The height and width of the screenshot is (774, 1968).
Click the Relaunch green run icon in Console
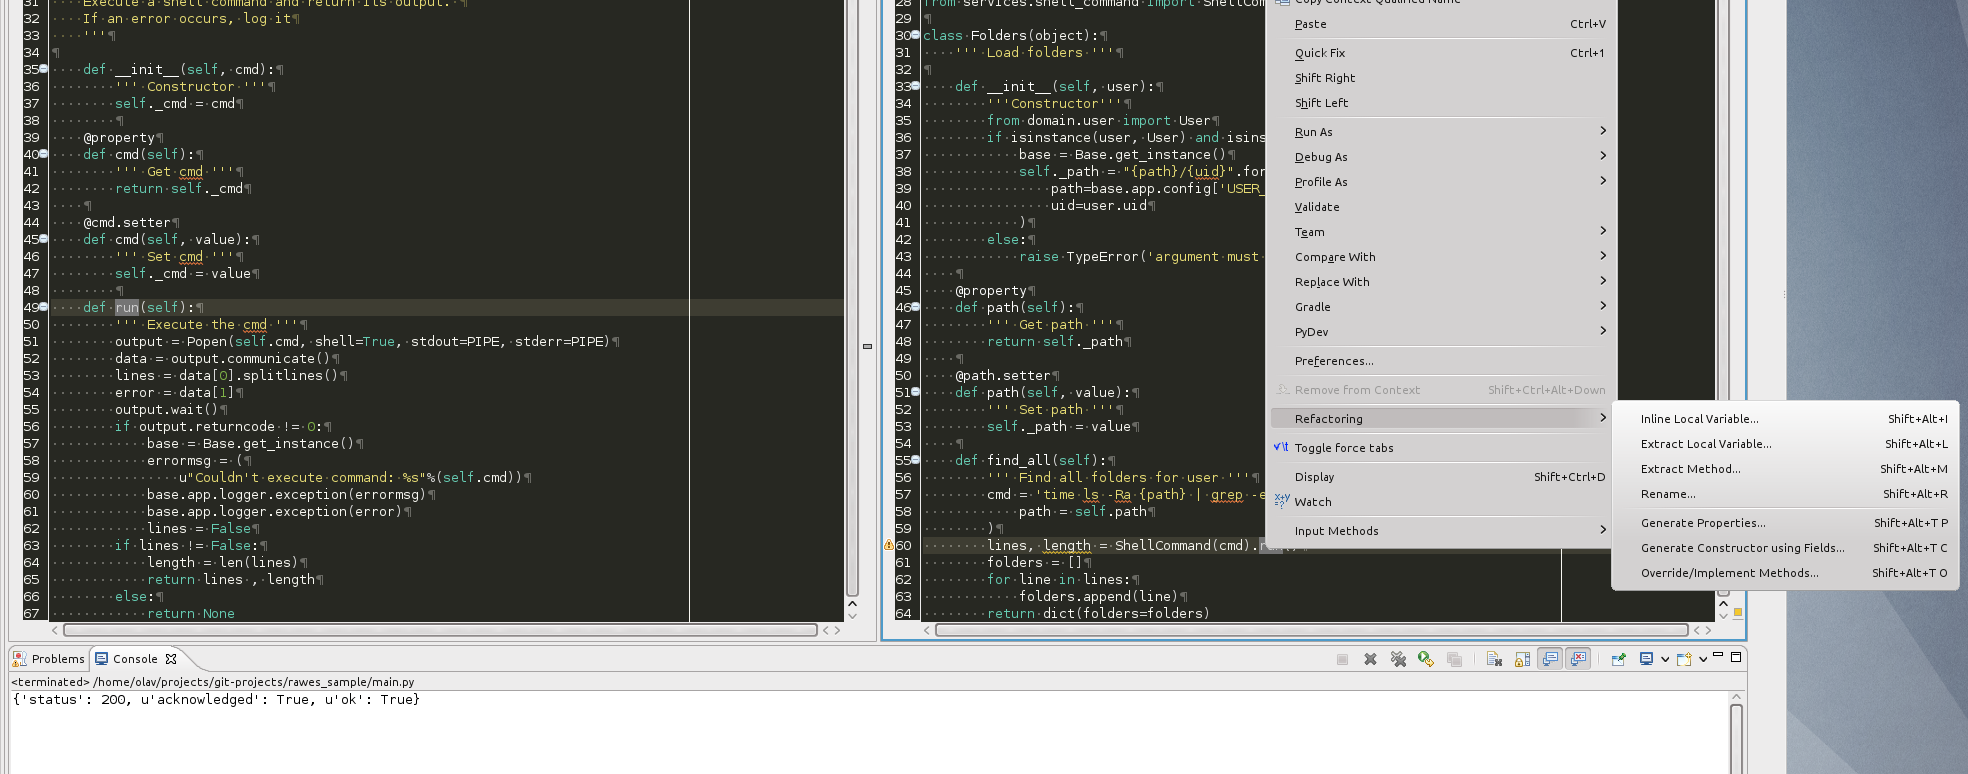coord(1426,659)
